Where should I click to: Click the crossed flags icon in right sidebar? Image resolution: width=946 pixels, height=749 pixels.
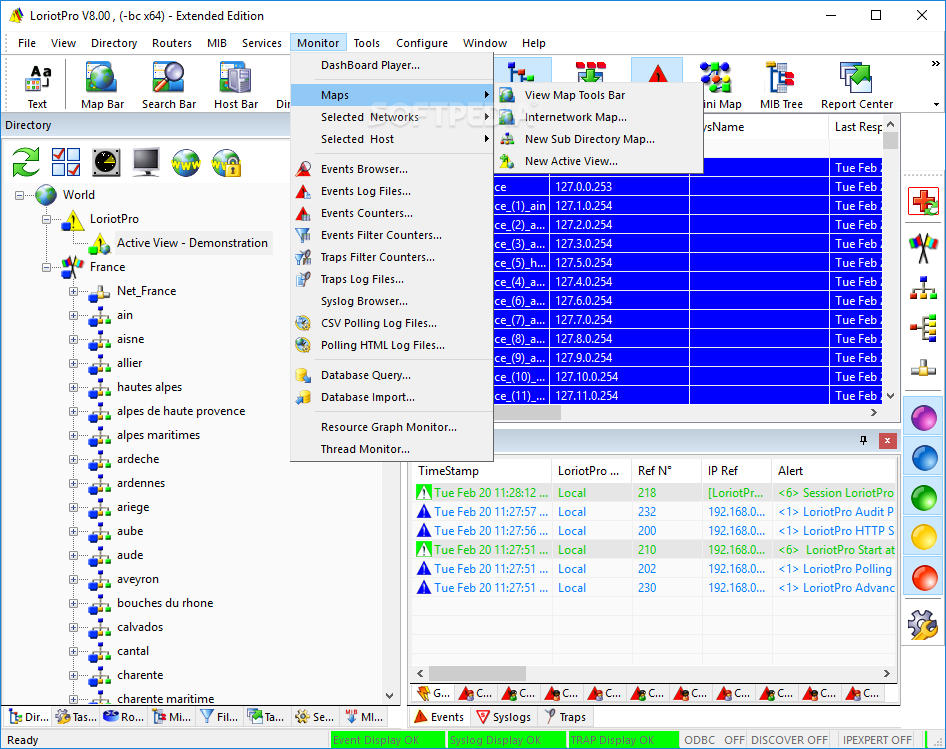pyautogui.click(x=923, y=247)
